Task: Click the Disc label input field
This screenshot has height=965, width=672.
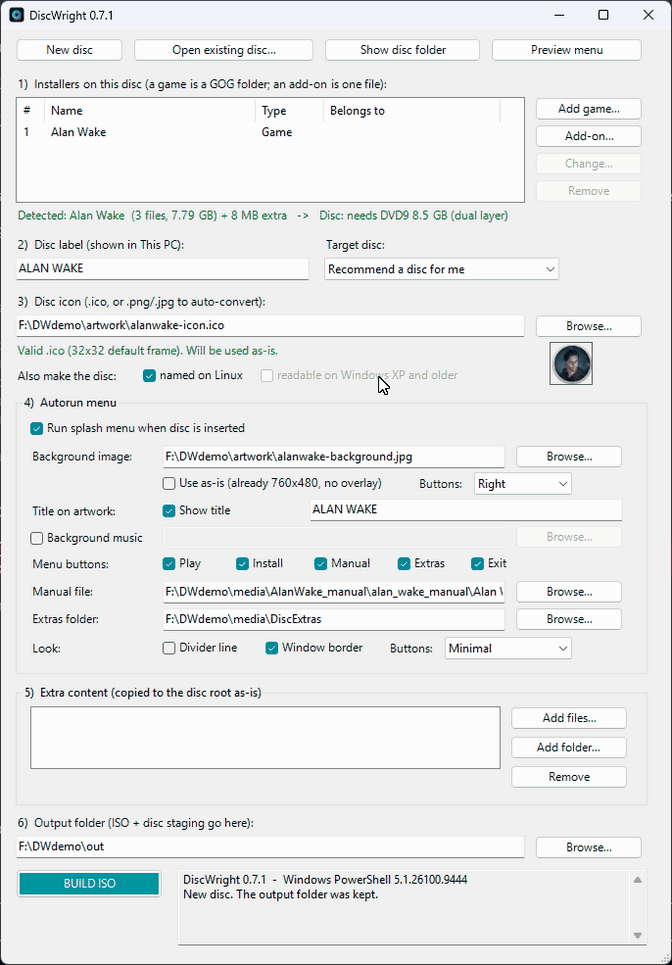Action: pos(162,269)
